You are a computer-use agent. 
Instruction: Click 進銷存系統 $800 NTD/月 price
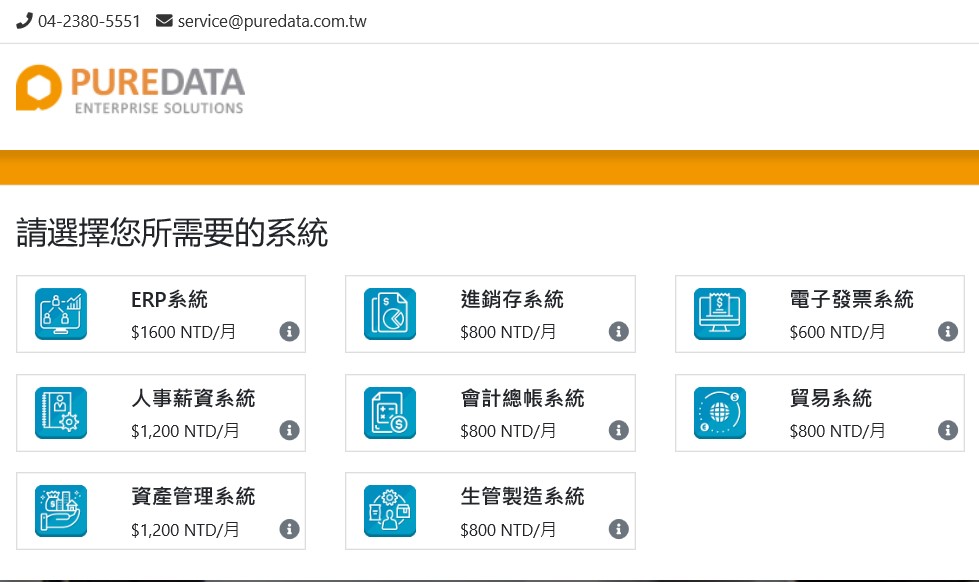(x=508, y=332)
